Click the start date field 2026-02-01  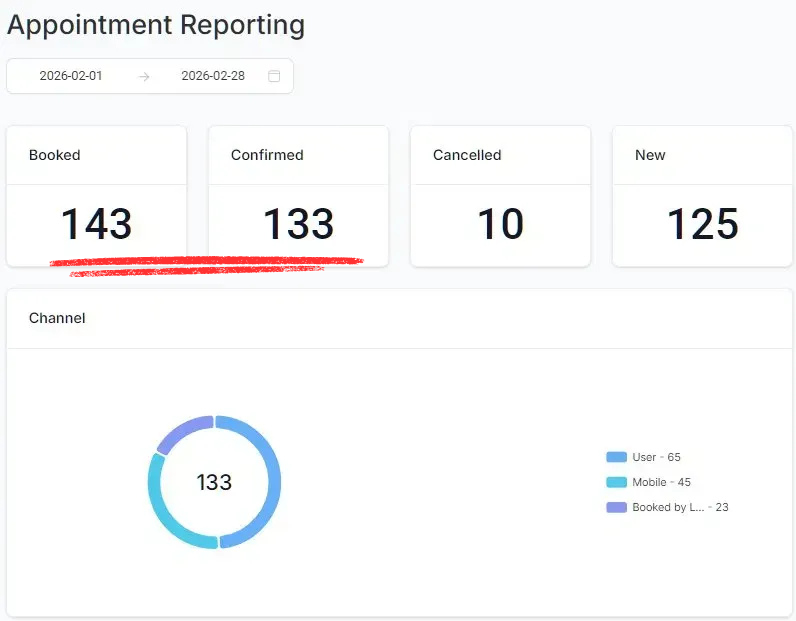click(x=71, y=76)
